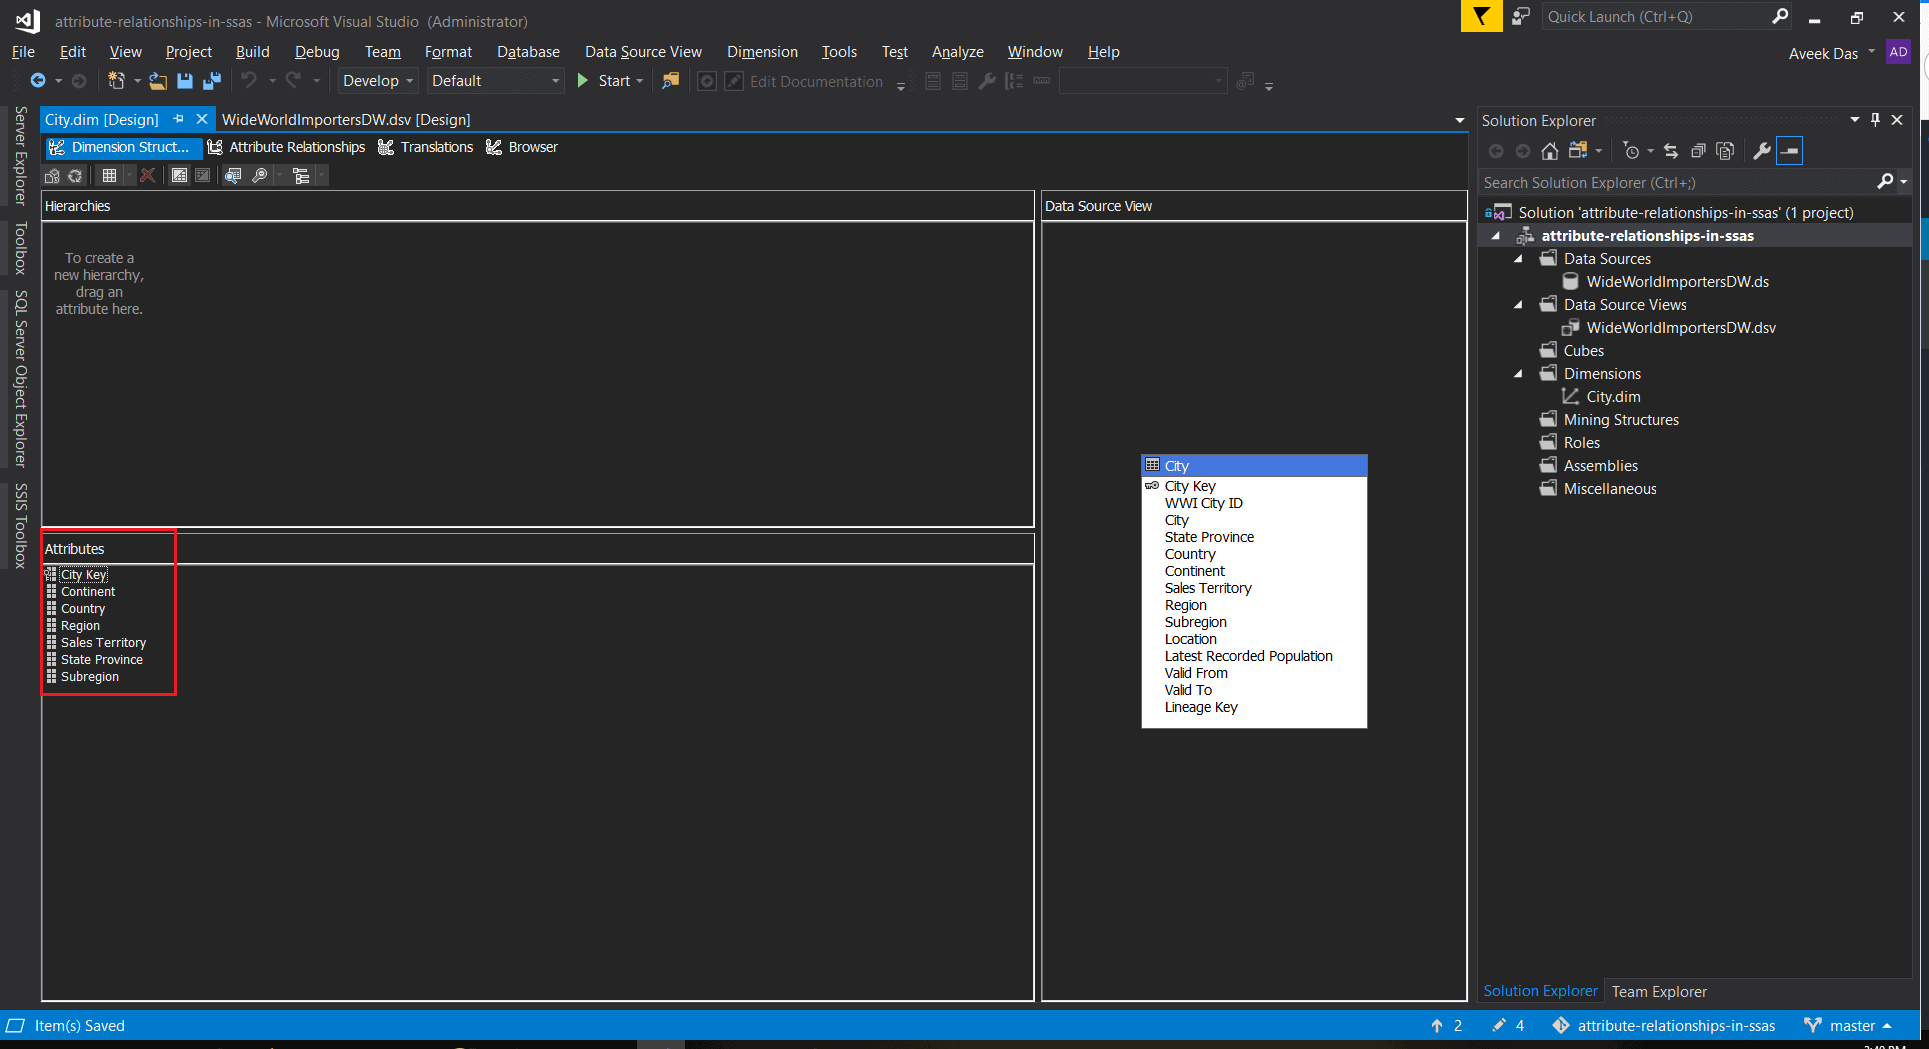Select the Sales Territory attribute
This screenshot has width=1929, height=1049.
[x=103, y=643]
